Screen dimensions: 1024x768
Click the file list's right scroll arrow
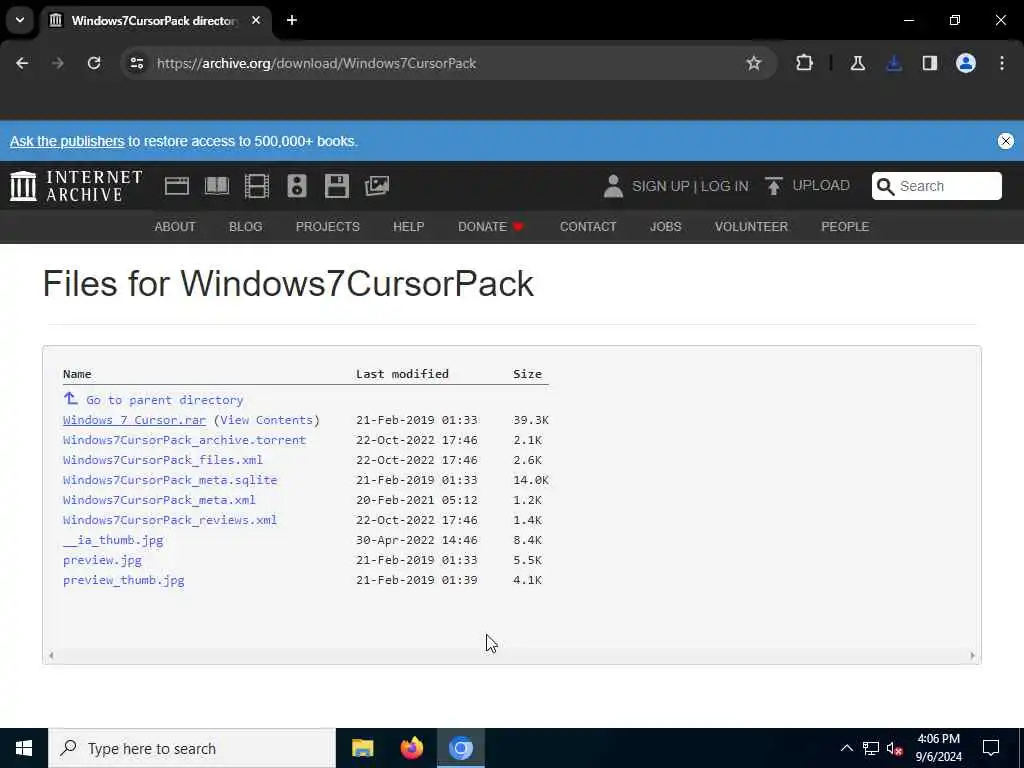pos(972,656)
